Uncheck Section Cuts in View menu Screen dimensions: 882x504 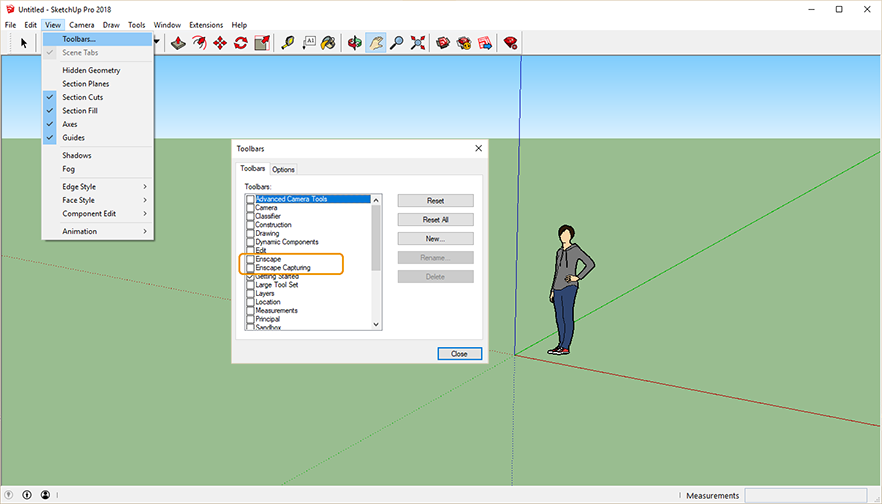98,97
